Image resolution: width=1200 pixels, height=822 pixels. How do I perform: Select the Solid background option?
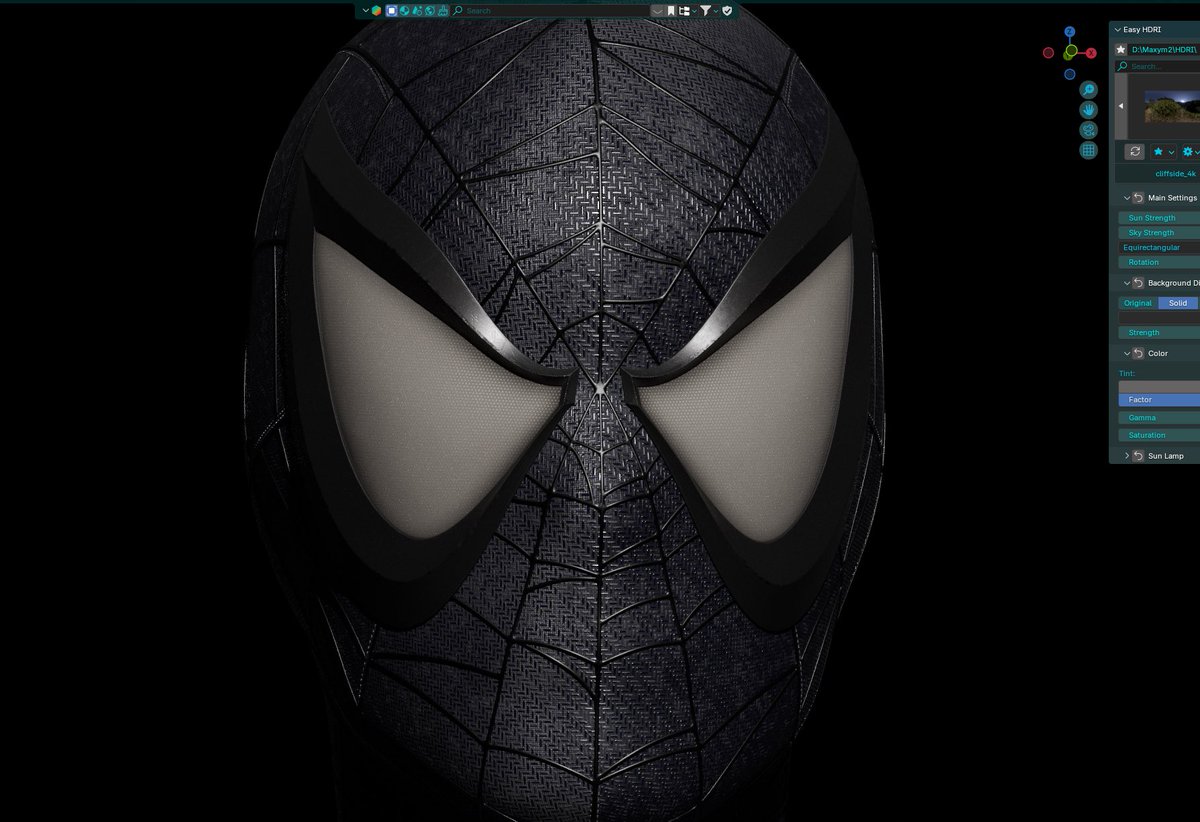point(1179,303)
